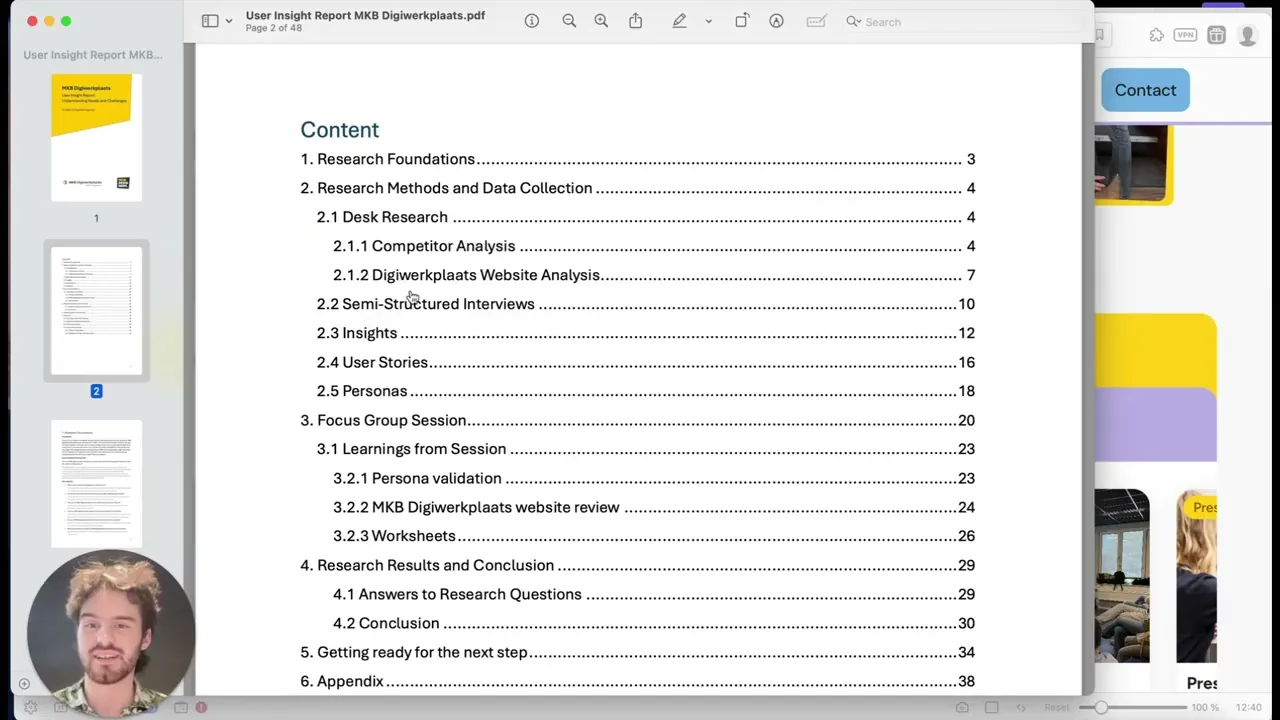Click '5. Getting ready for the next step'
The image size is (1280, 720).
637,652
